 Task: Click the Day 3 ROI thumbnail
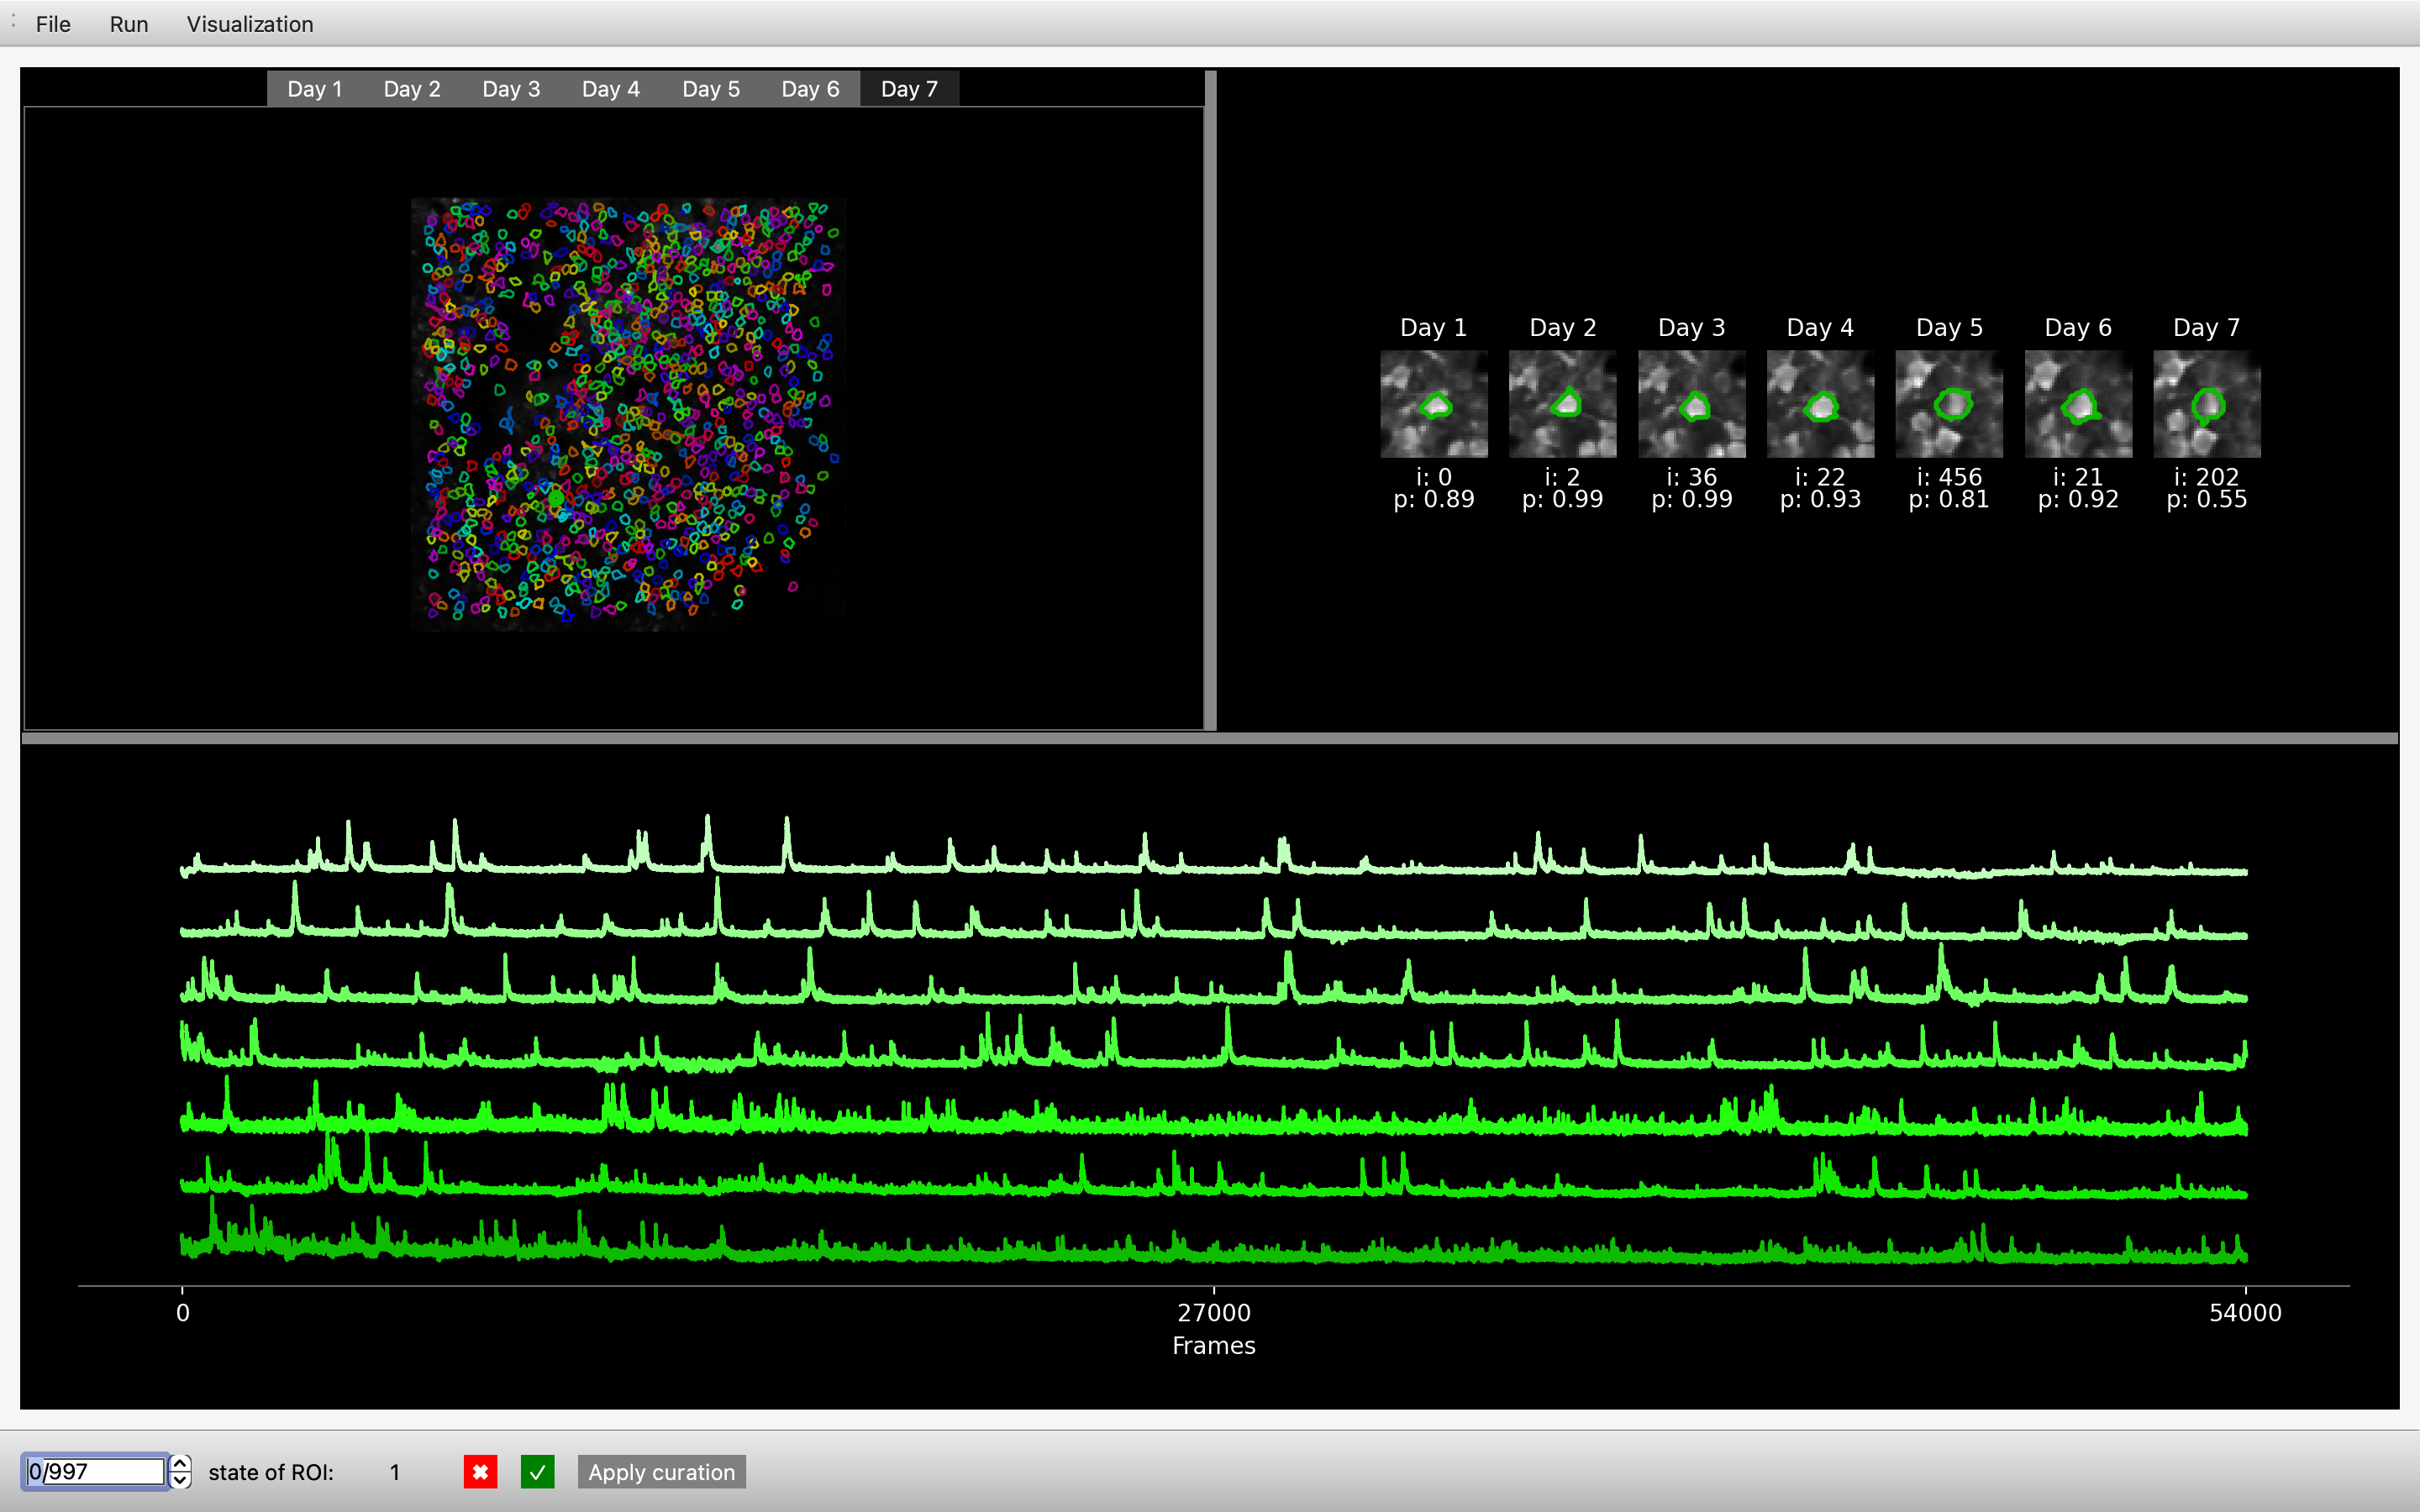pyautogui.click(x=1692, y=404)
